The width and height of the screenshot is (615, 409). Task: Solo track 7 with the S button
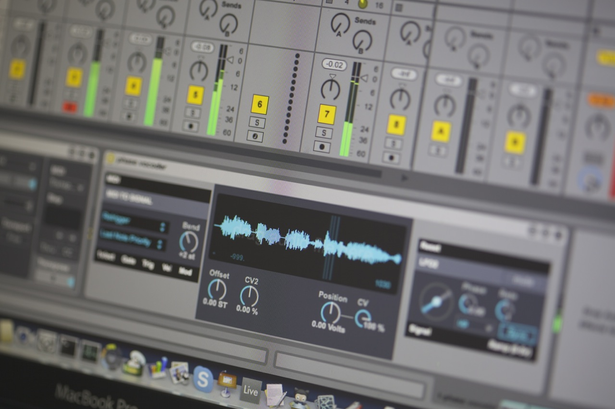click(324, 133)
